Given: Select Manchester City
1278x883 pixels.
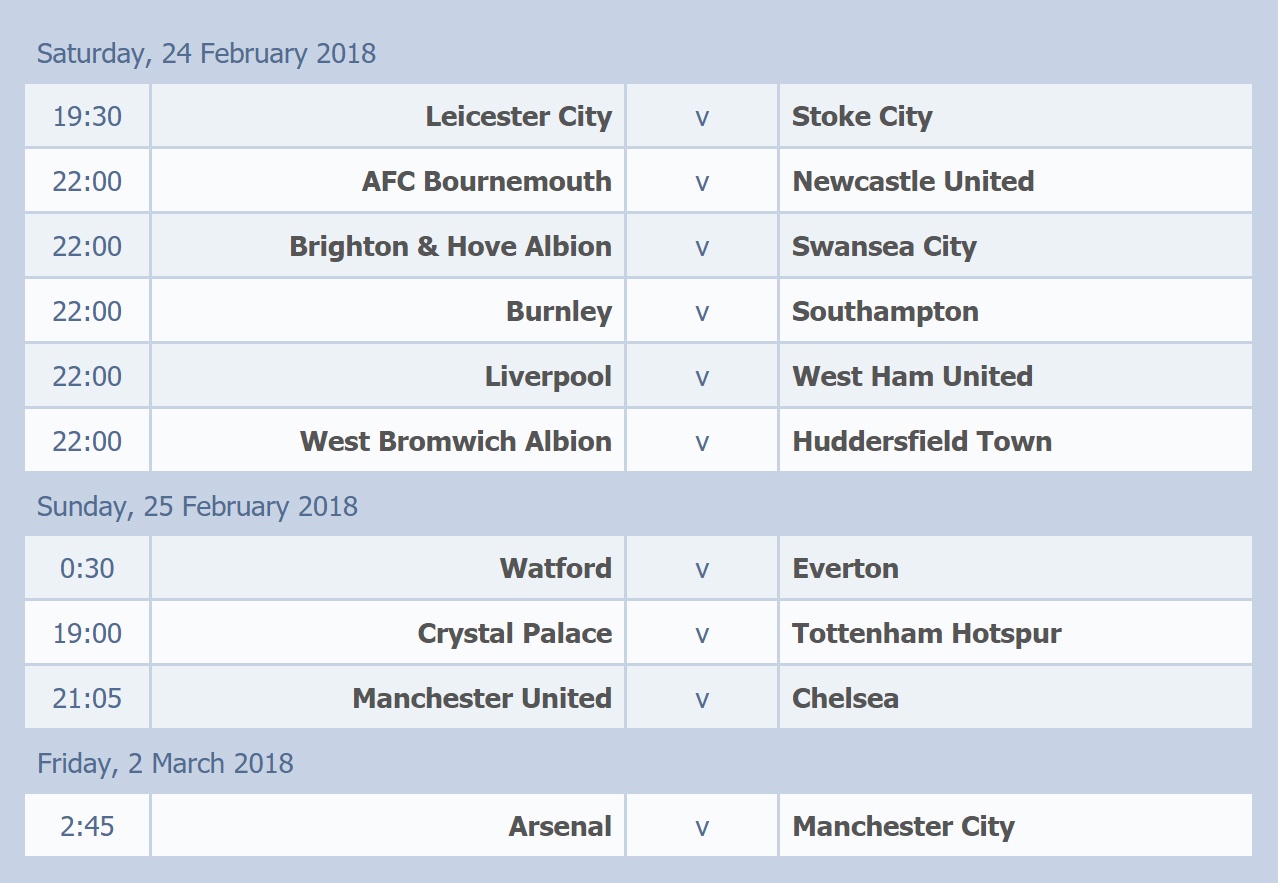Looking at the screenshot, I should tap(903, 826).
